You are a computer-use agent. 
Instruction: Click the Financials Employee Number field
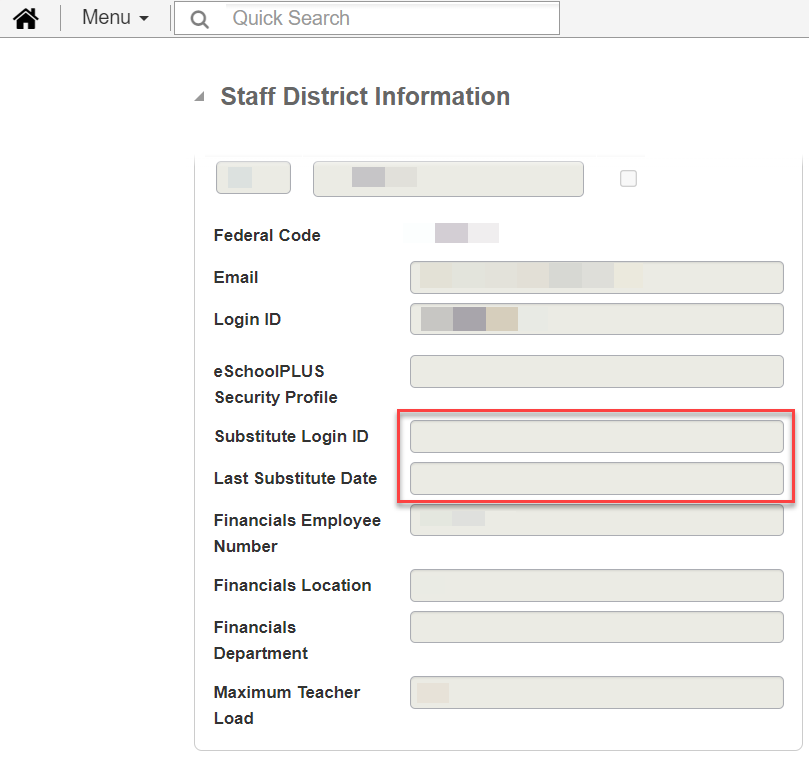point(596,520)
